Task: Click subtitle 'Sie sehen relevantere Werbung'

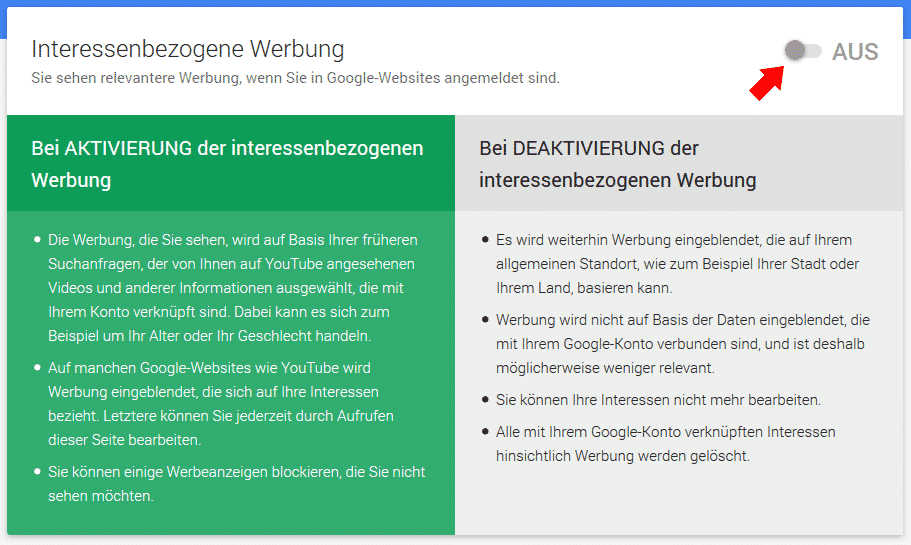Action: (x=295, y=78)
